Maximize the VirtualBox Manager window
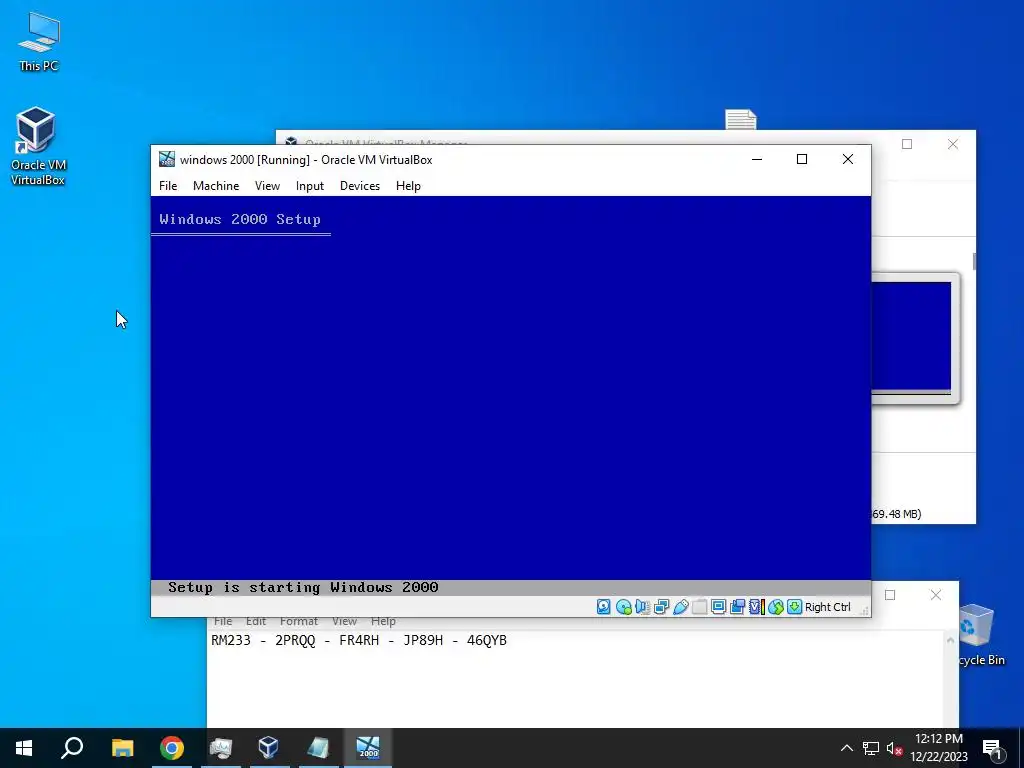 click(906, 144)
